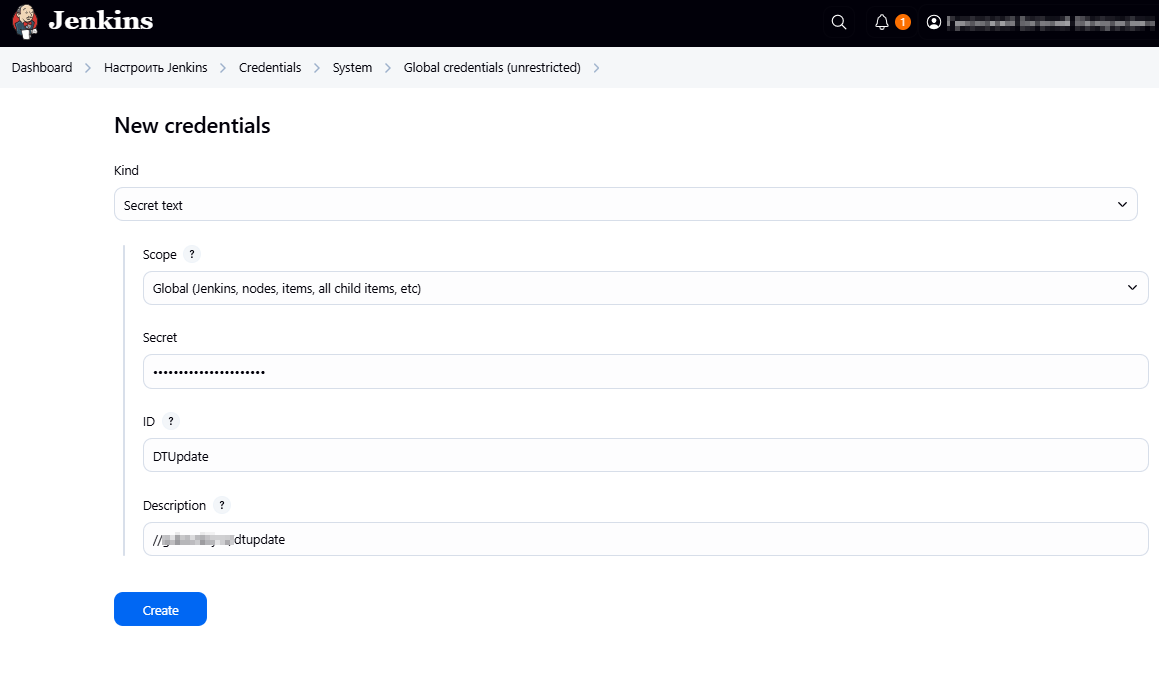Open the Credentials breadcrumb link

[x=270, y=68]
